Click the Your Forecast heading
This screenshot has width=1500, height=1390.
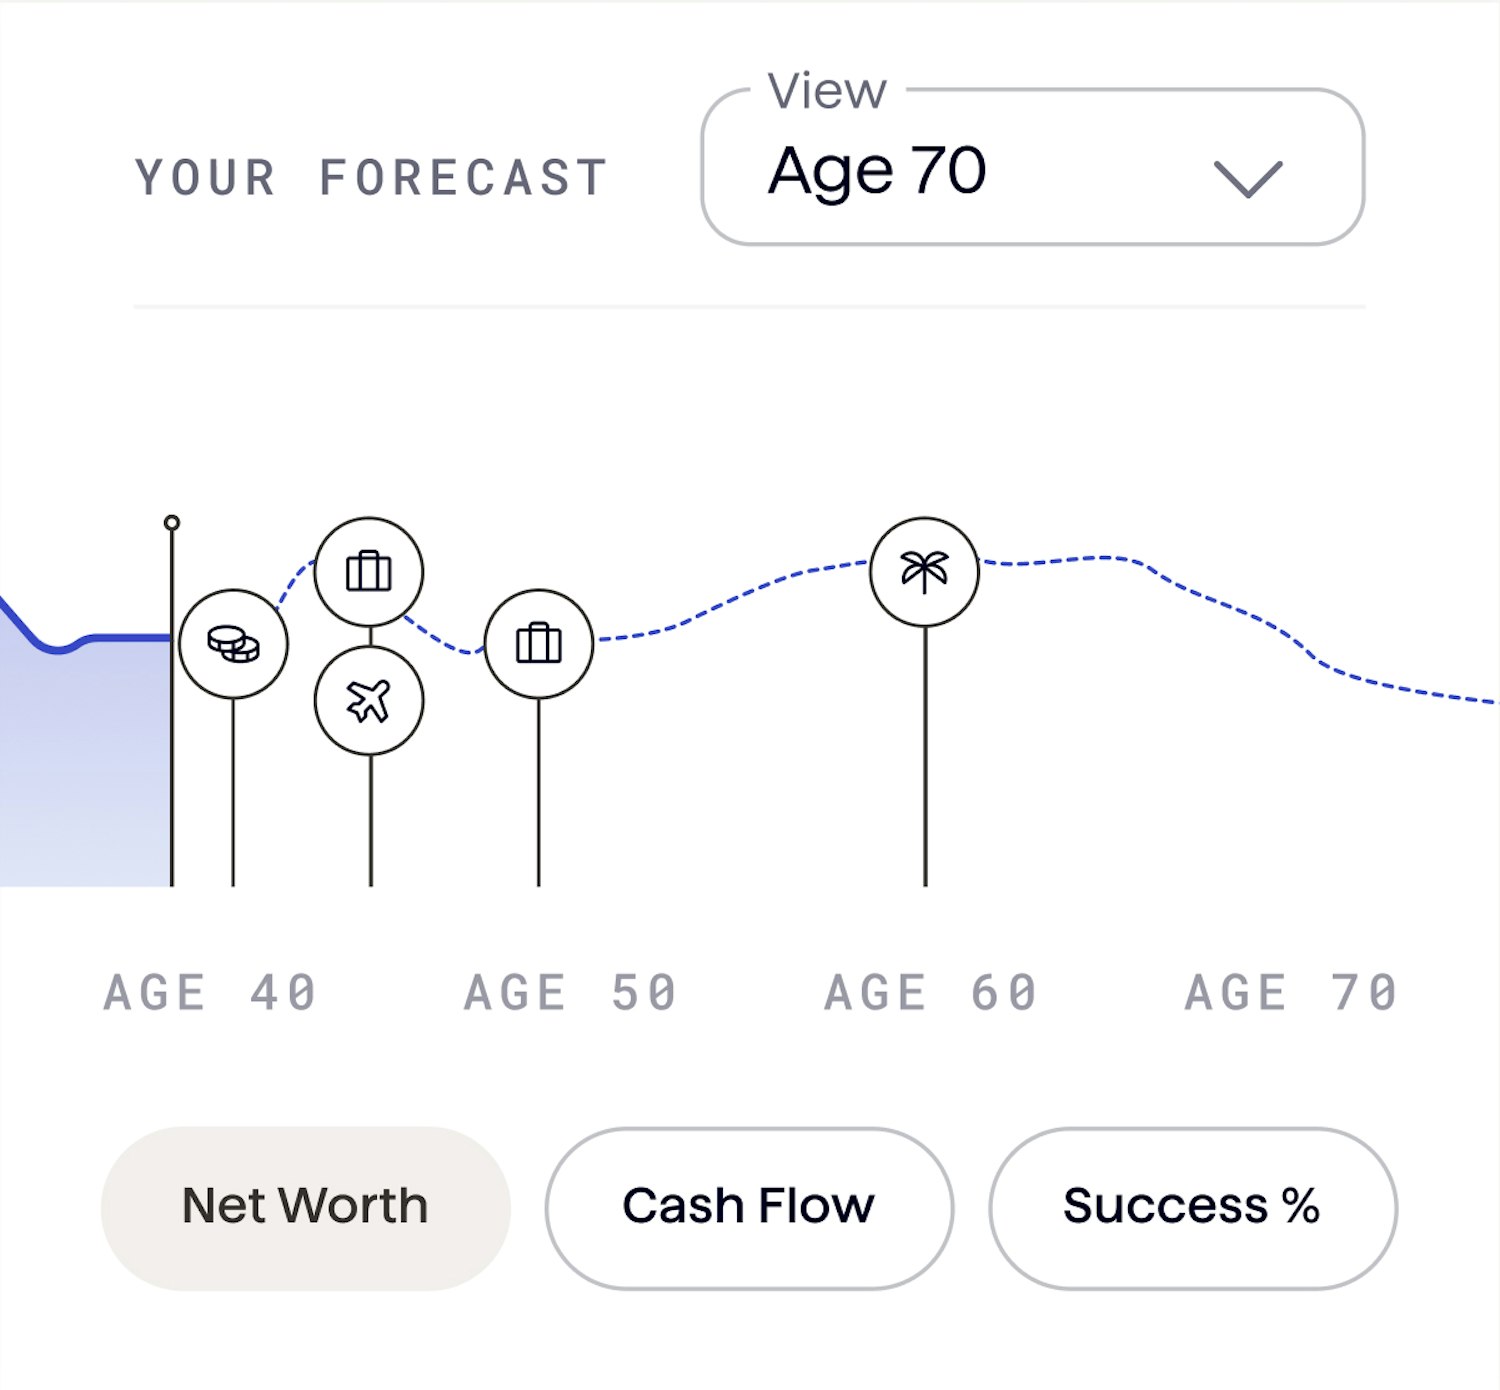click(372, 178)
